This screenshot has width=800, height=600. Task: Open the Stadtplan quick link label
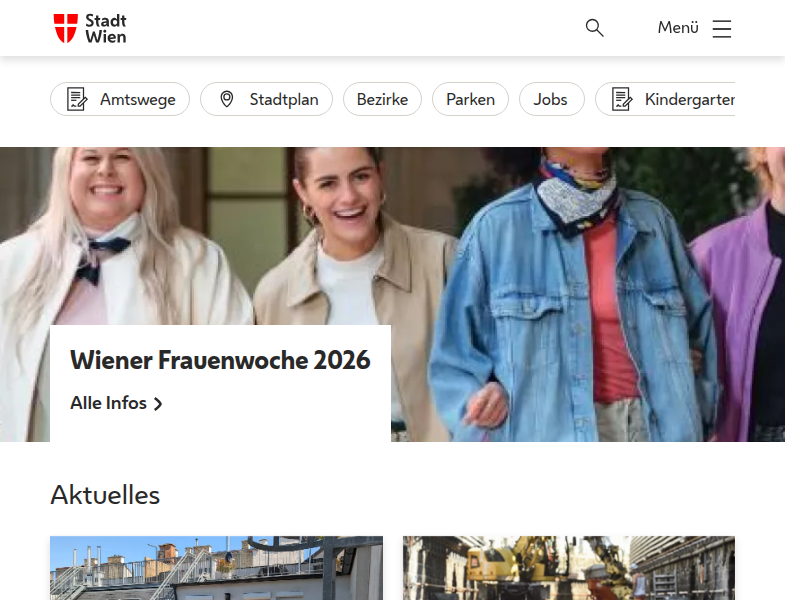(x=284, y=99)
